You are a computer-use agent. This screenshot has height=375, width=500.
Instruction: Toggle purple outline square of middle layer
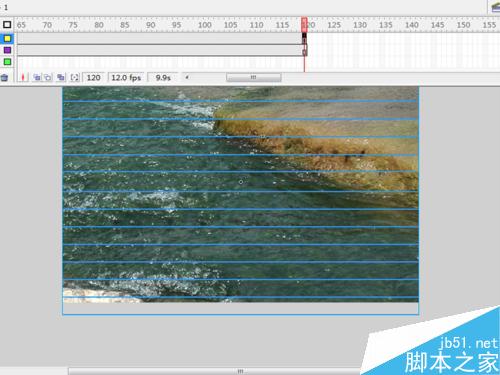(7, 50)
